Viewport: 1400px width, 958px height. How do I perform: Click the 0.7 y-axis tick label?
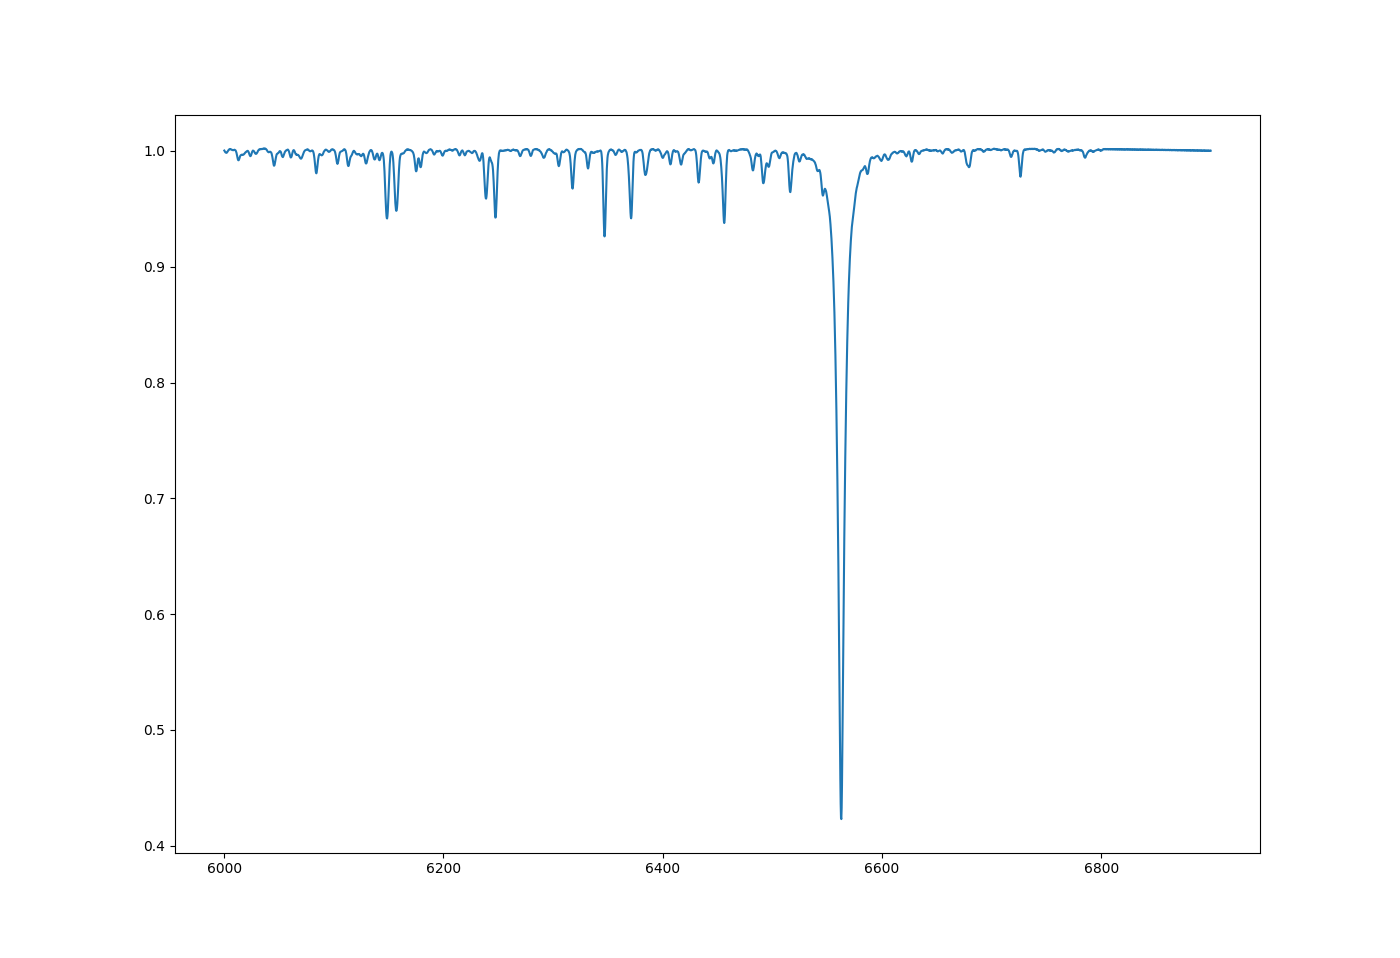point(155,499)
